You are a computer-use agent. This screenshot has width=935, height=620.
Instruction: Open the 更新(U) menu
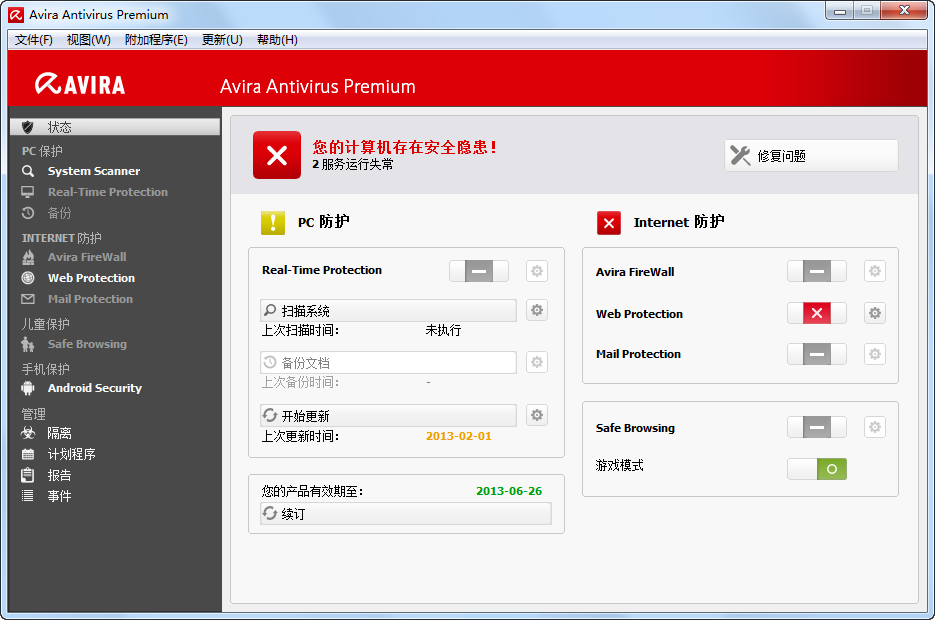pyautogui.click(x=222, y=40)
